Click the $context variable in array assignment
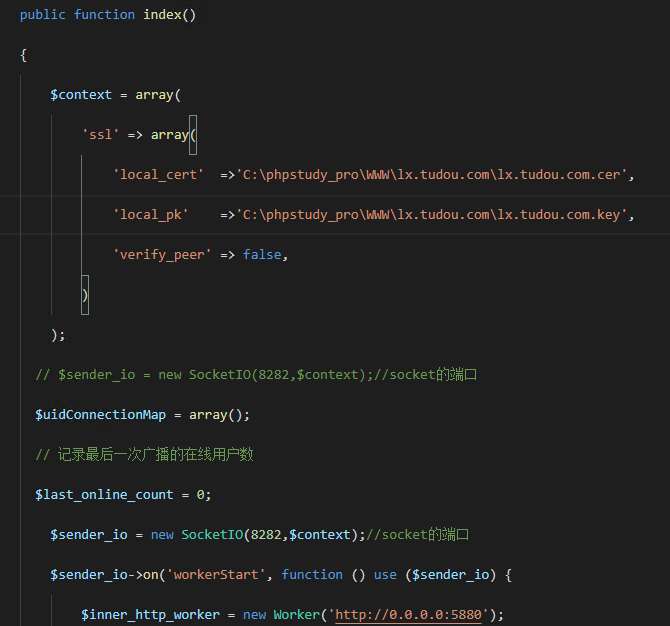Viewport: 670px width, 626px height. (x=81, y=95)
